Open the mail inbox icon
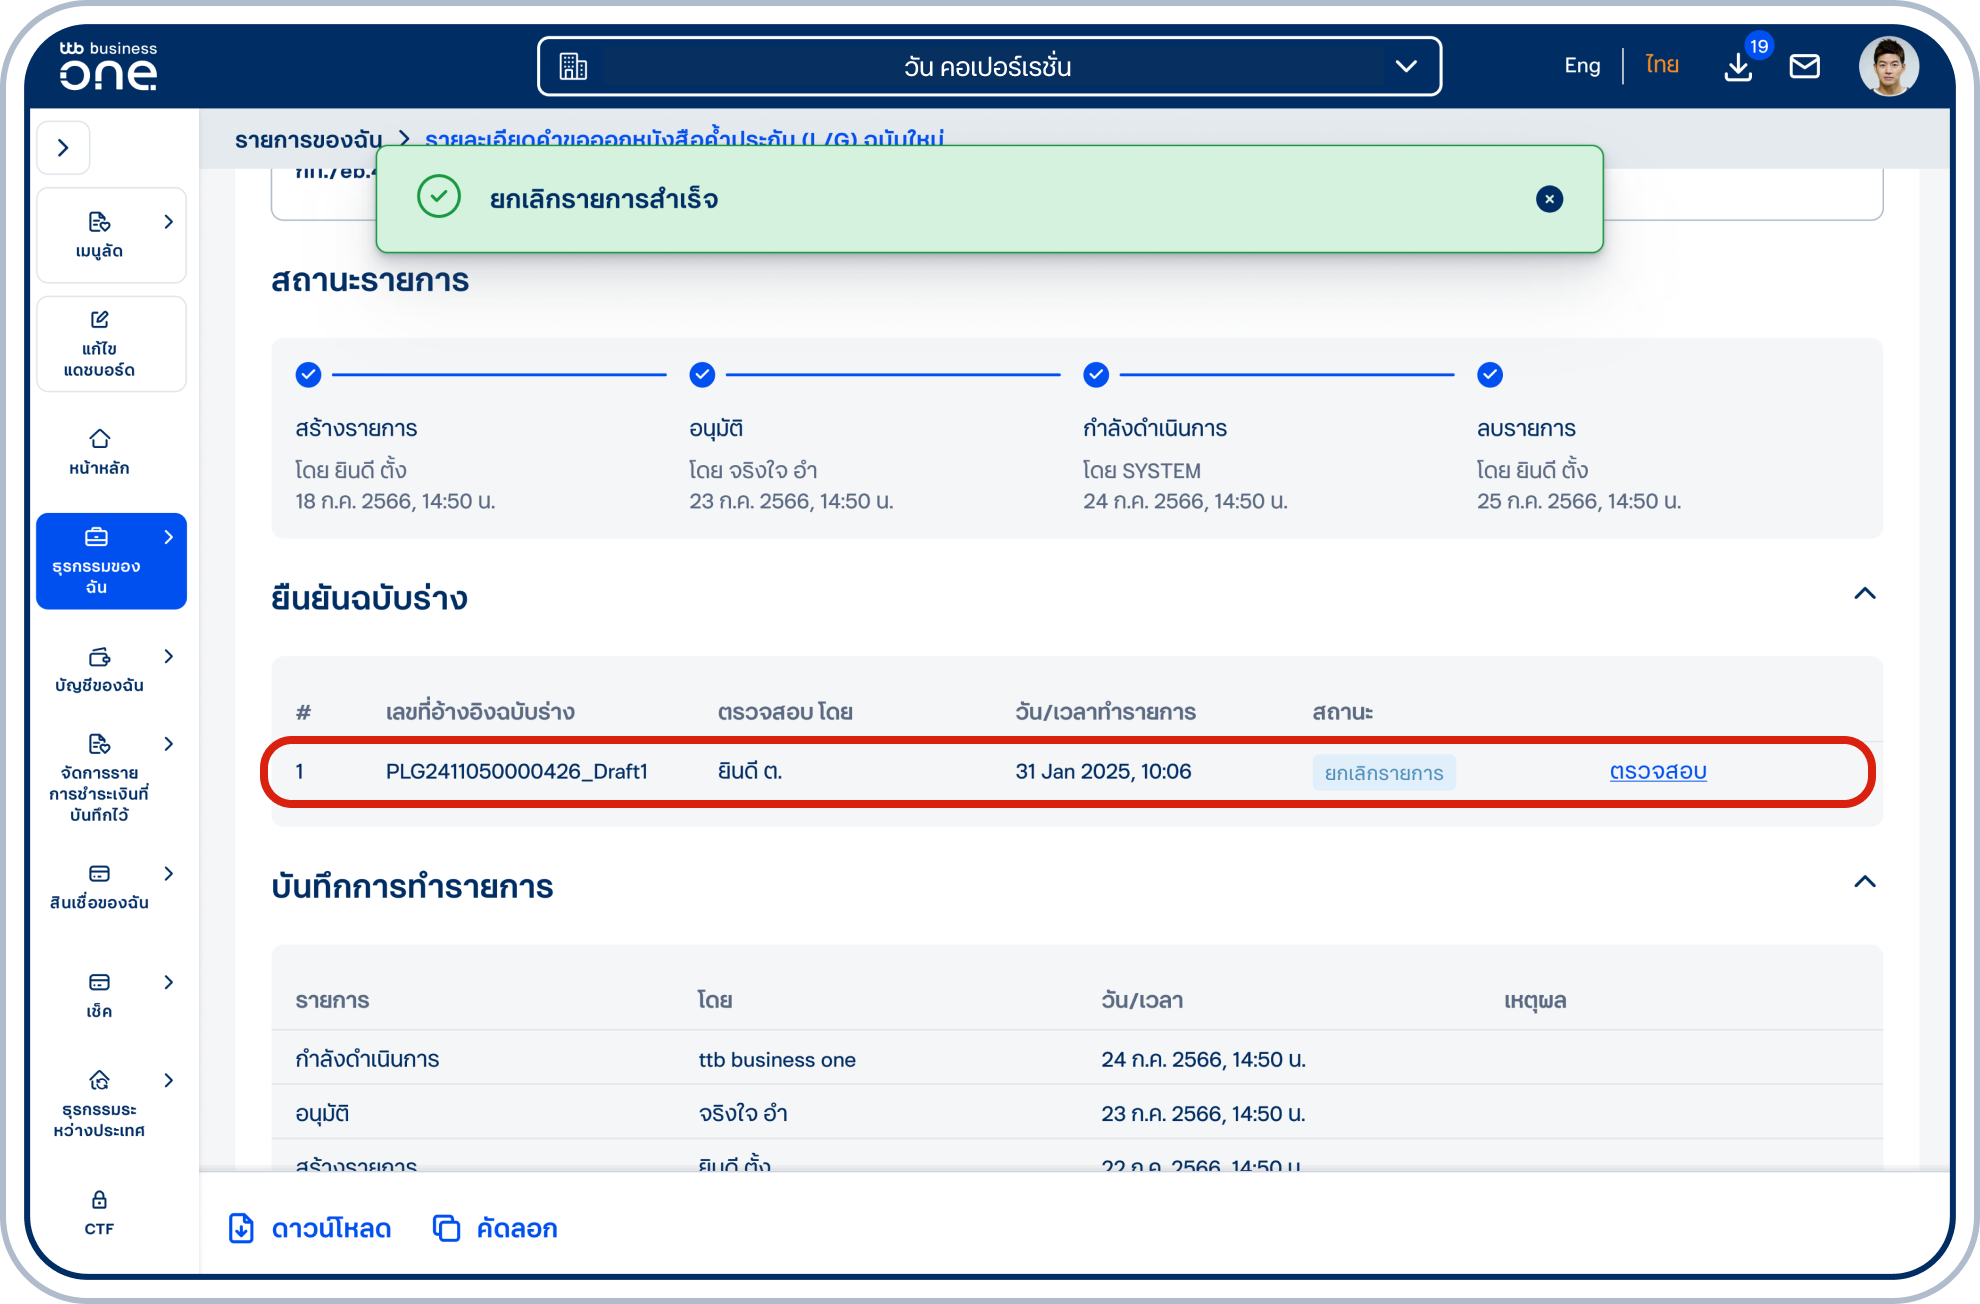1980x1304 pixels. 1804,67
